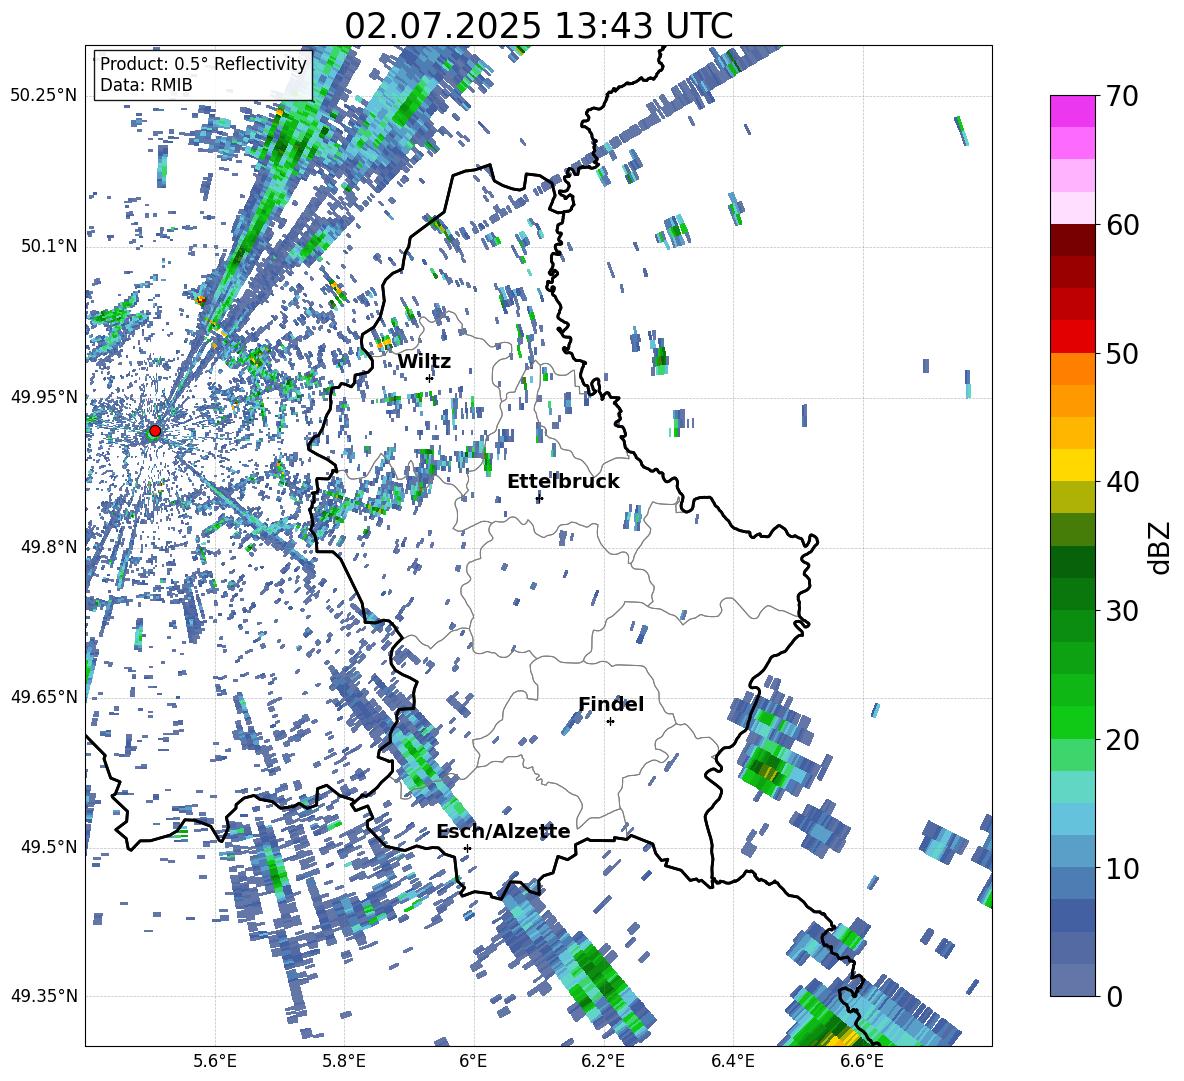Click the 50.25°N latitude label

(x=44, y=96)
